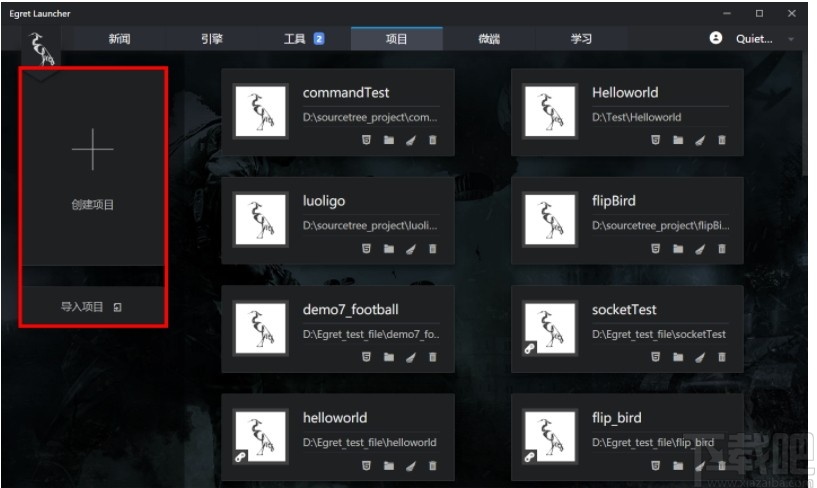Select the demo7_football project thumbnail
The image size is (817, 488).
pos(261,329)
